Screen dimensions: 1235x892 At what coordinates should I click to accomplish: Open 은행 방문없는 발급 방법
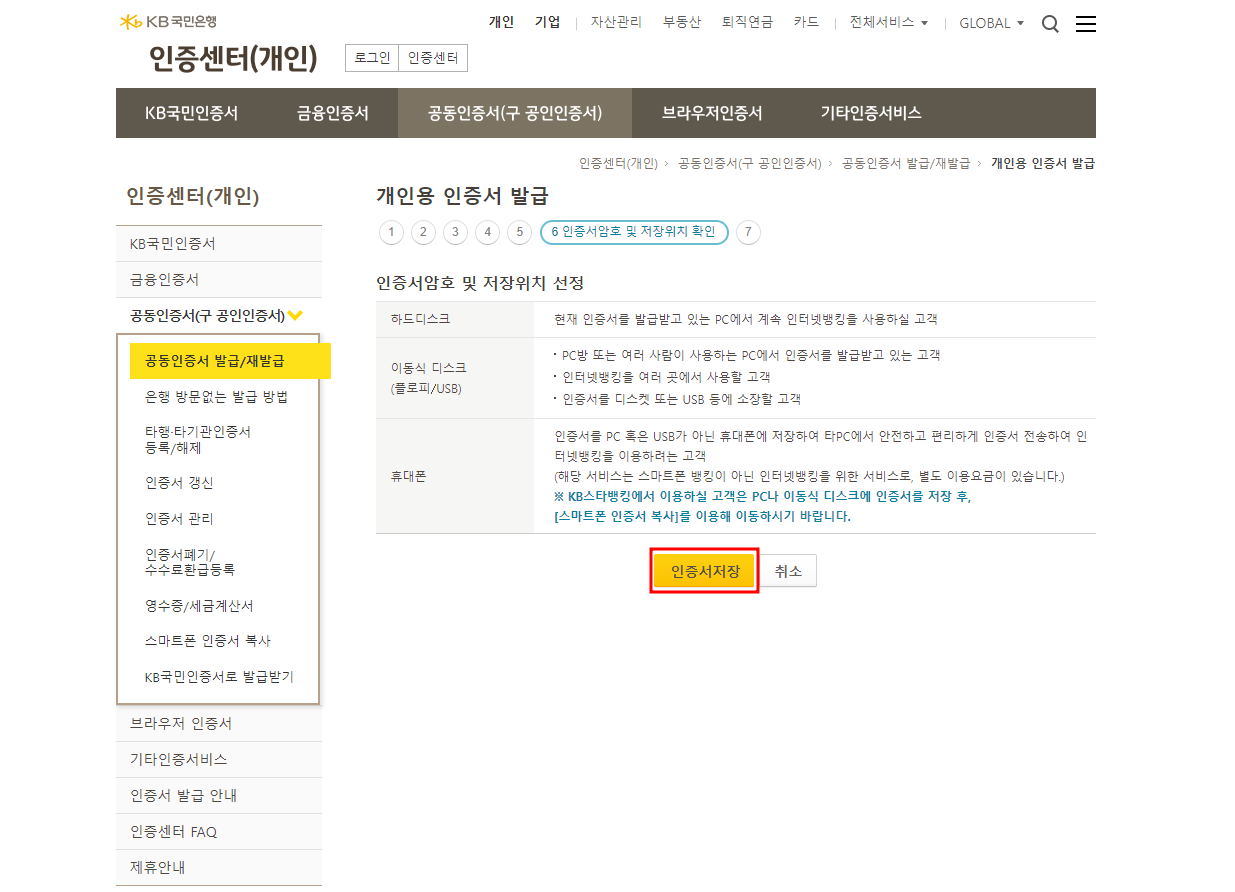[216, 397]
